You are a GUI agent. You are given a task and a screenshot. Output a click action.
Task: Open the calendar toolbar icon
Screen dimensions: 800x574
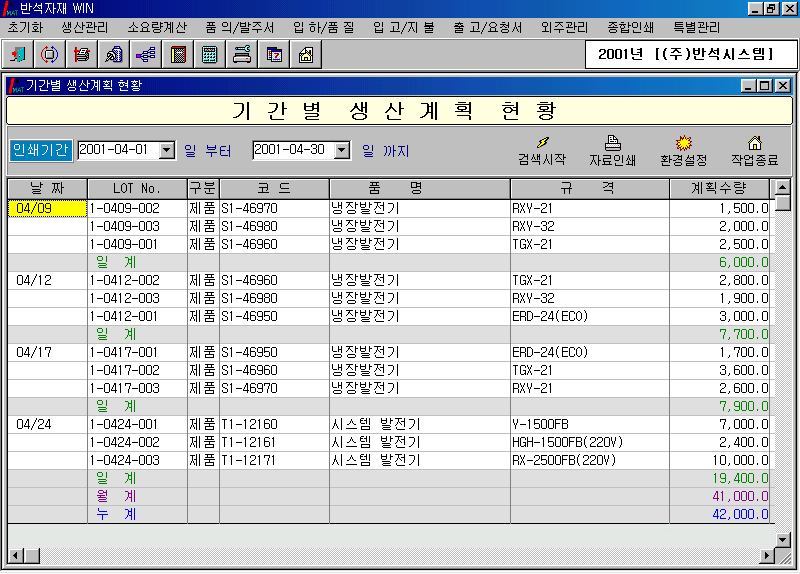(273, 54)
